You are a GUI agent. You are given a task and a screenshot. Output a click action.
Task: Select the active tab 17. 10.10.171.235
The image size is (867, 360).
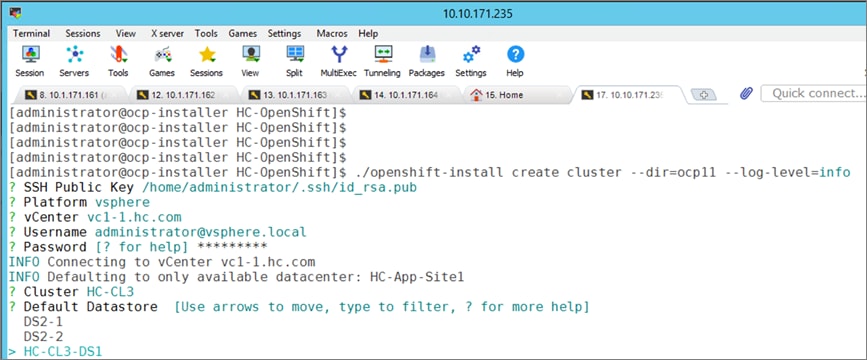click(629, 95)
